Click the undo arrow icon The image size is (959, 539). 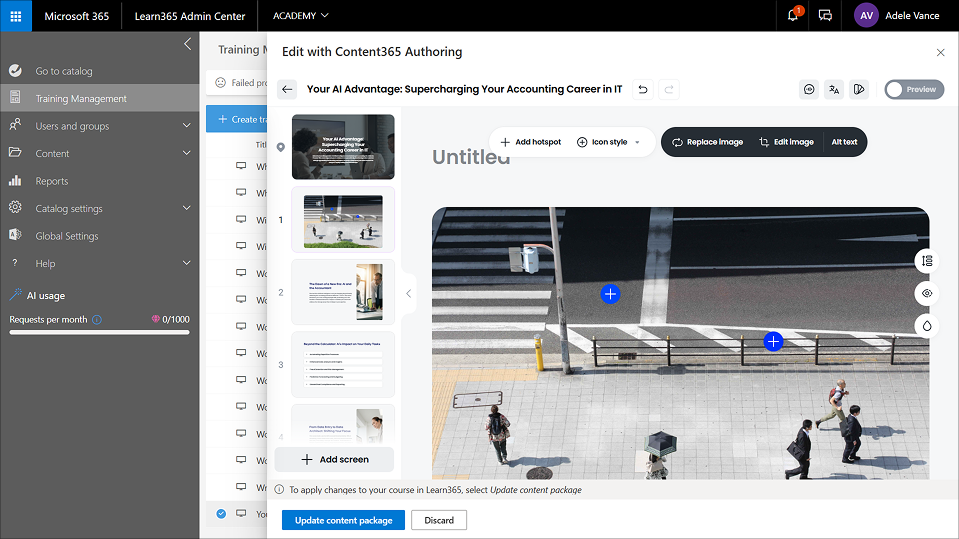tap(643, 89)
